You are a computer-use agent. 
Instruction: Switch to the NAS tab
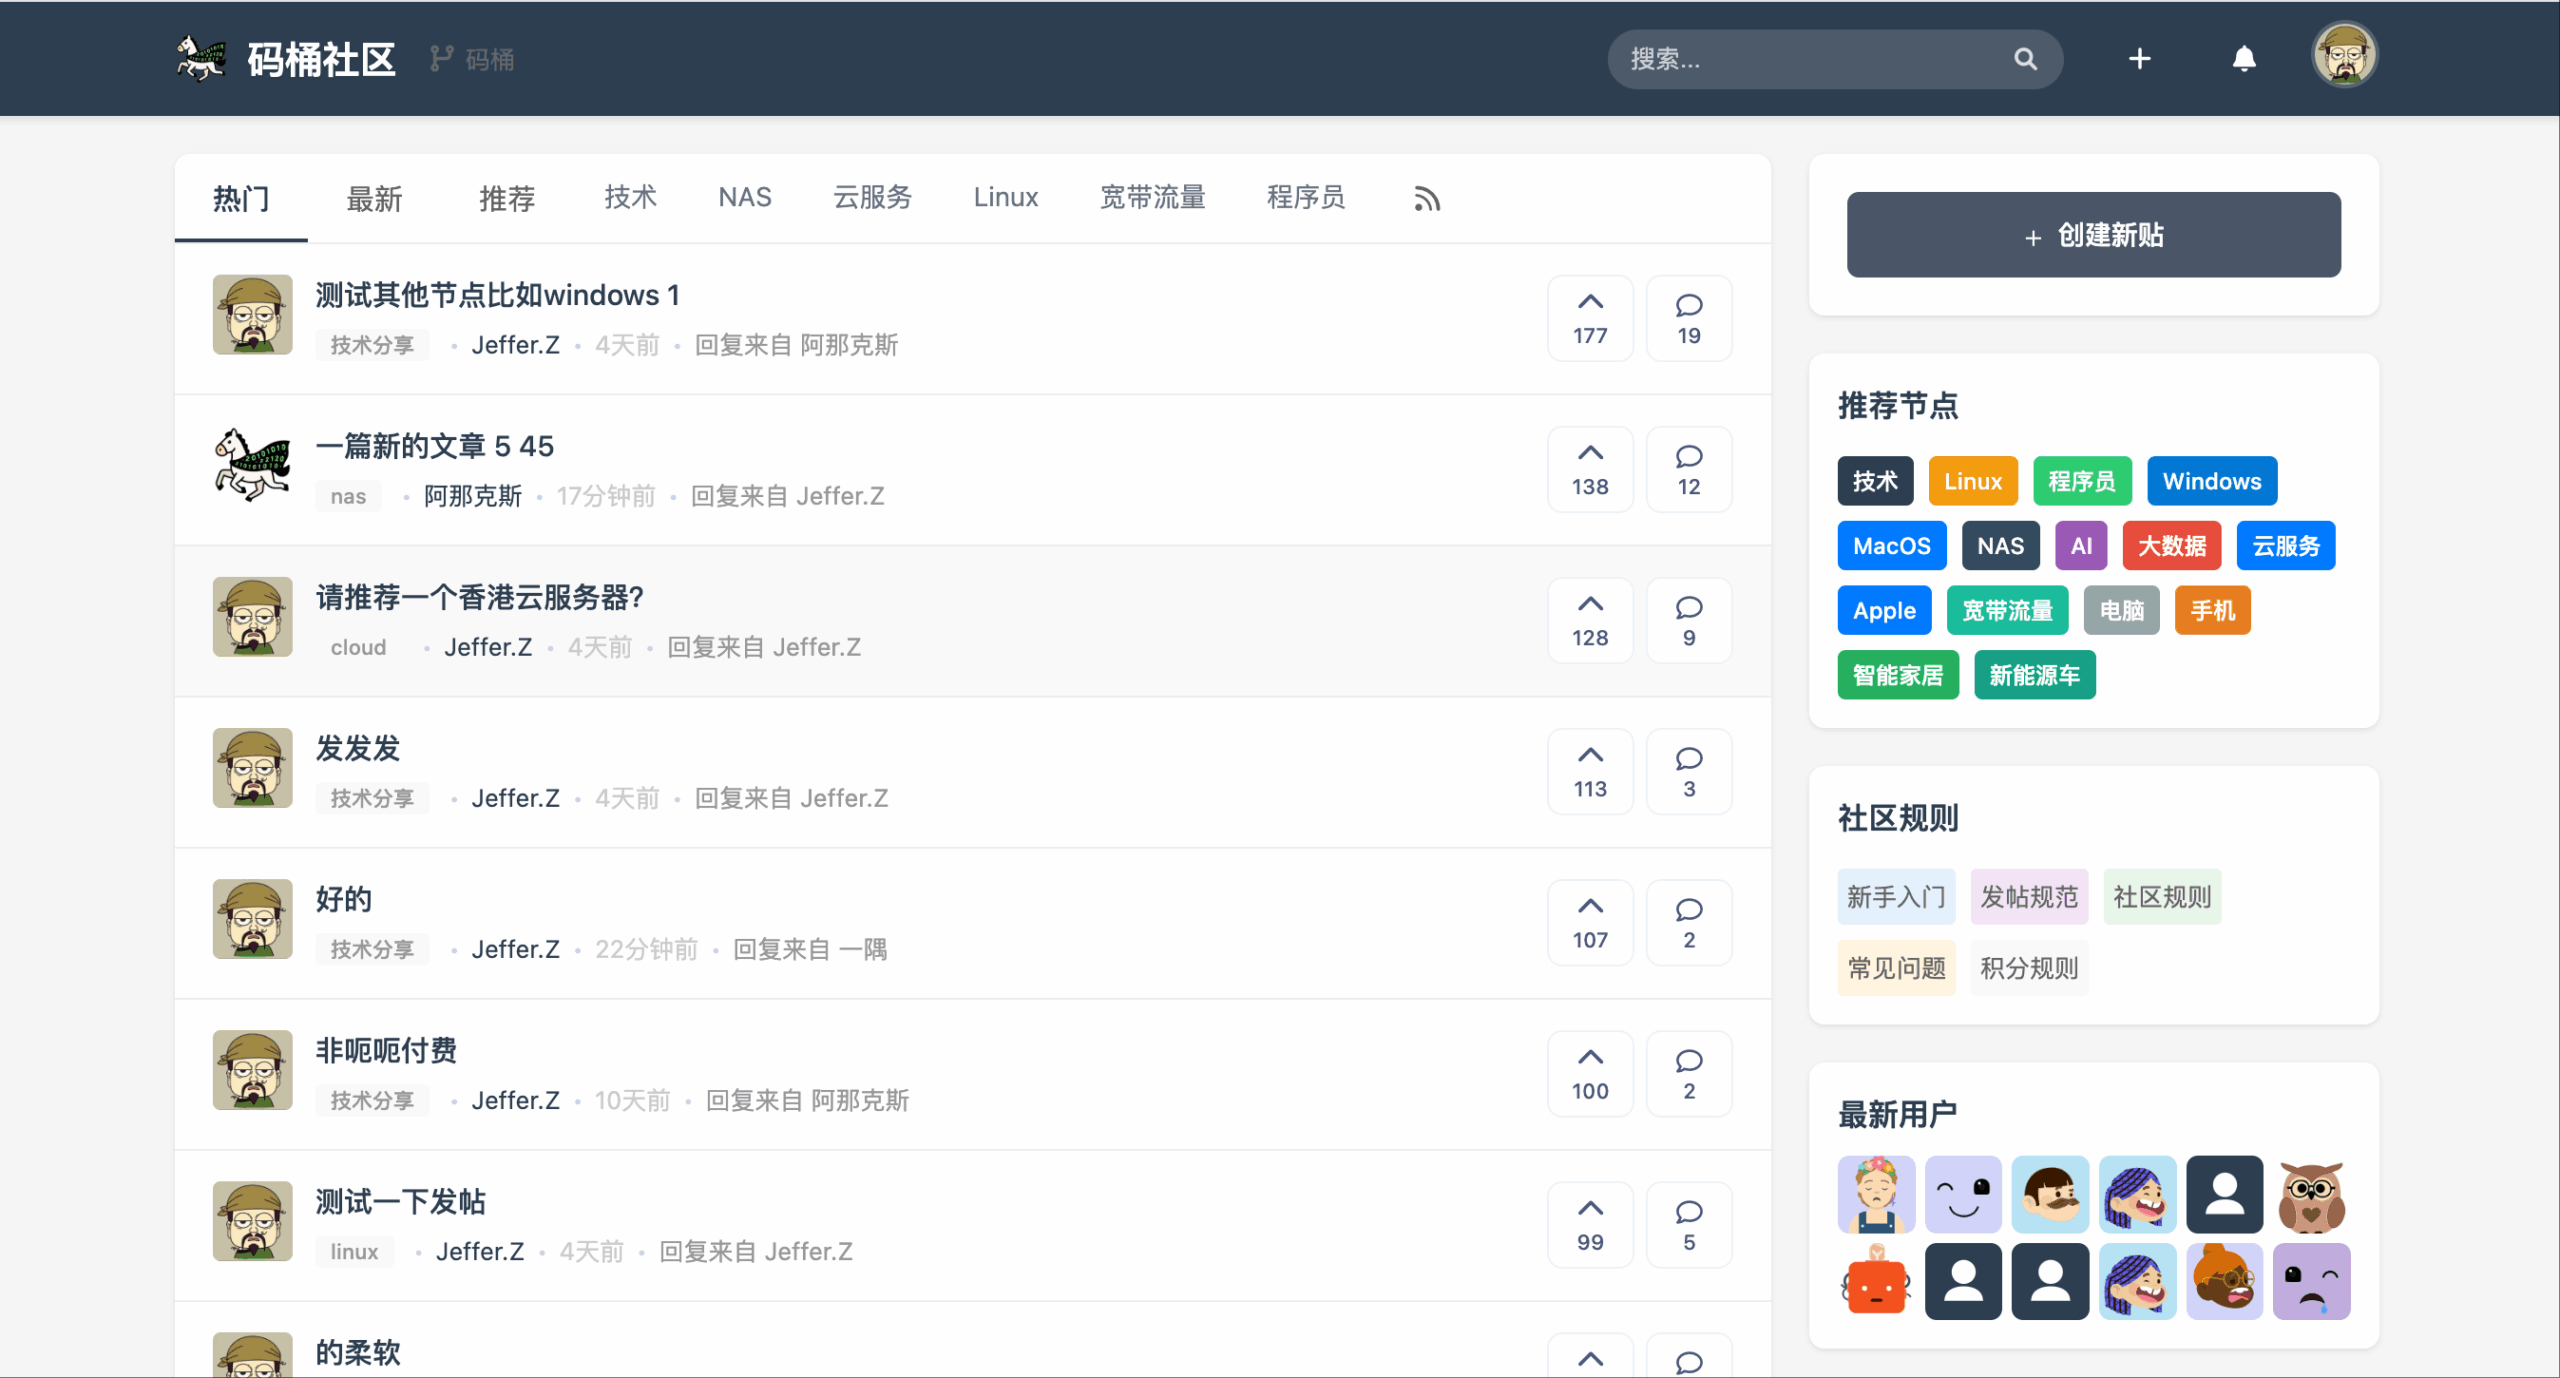tap(745, 197)
